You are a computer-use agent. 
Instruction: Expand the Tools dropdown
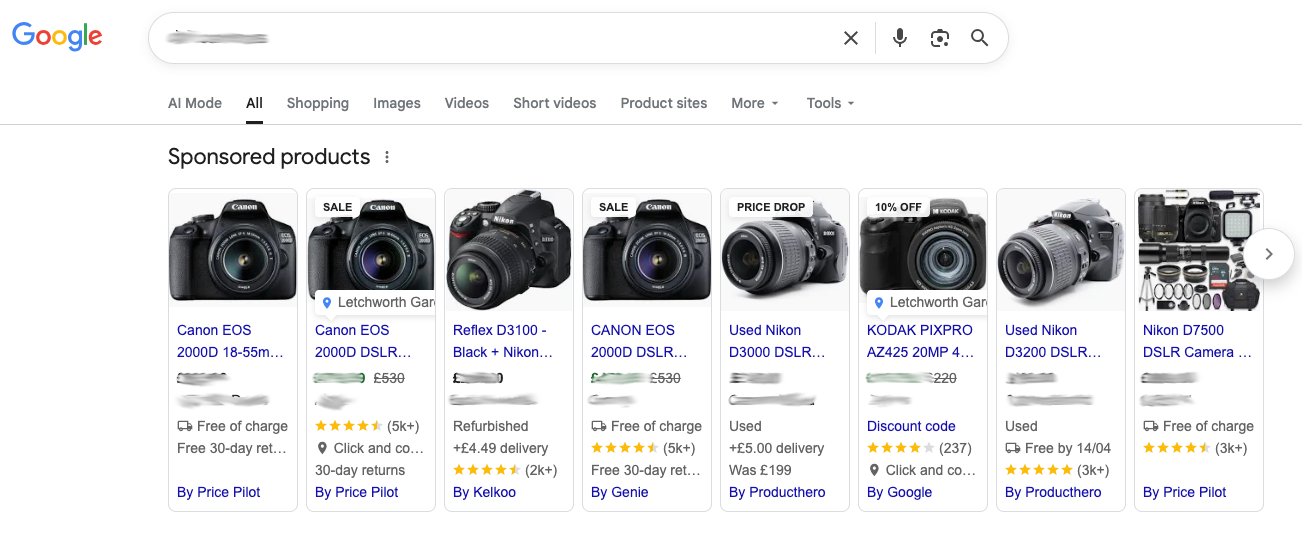point(831,103)
